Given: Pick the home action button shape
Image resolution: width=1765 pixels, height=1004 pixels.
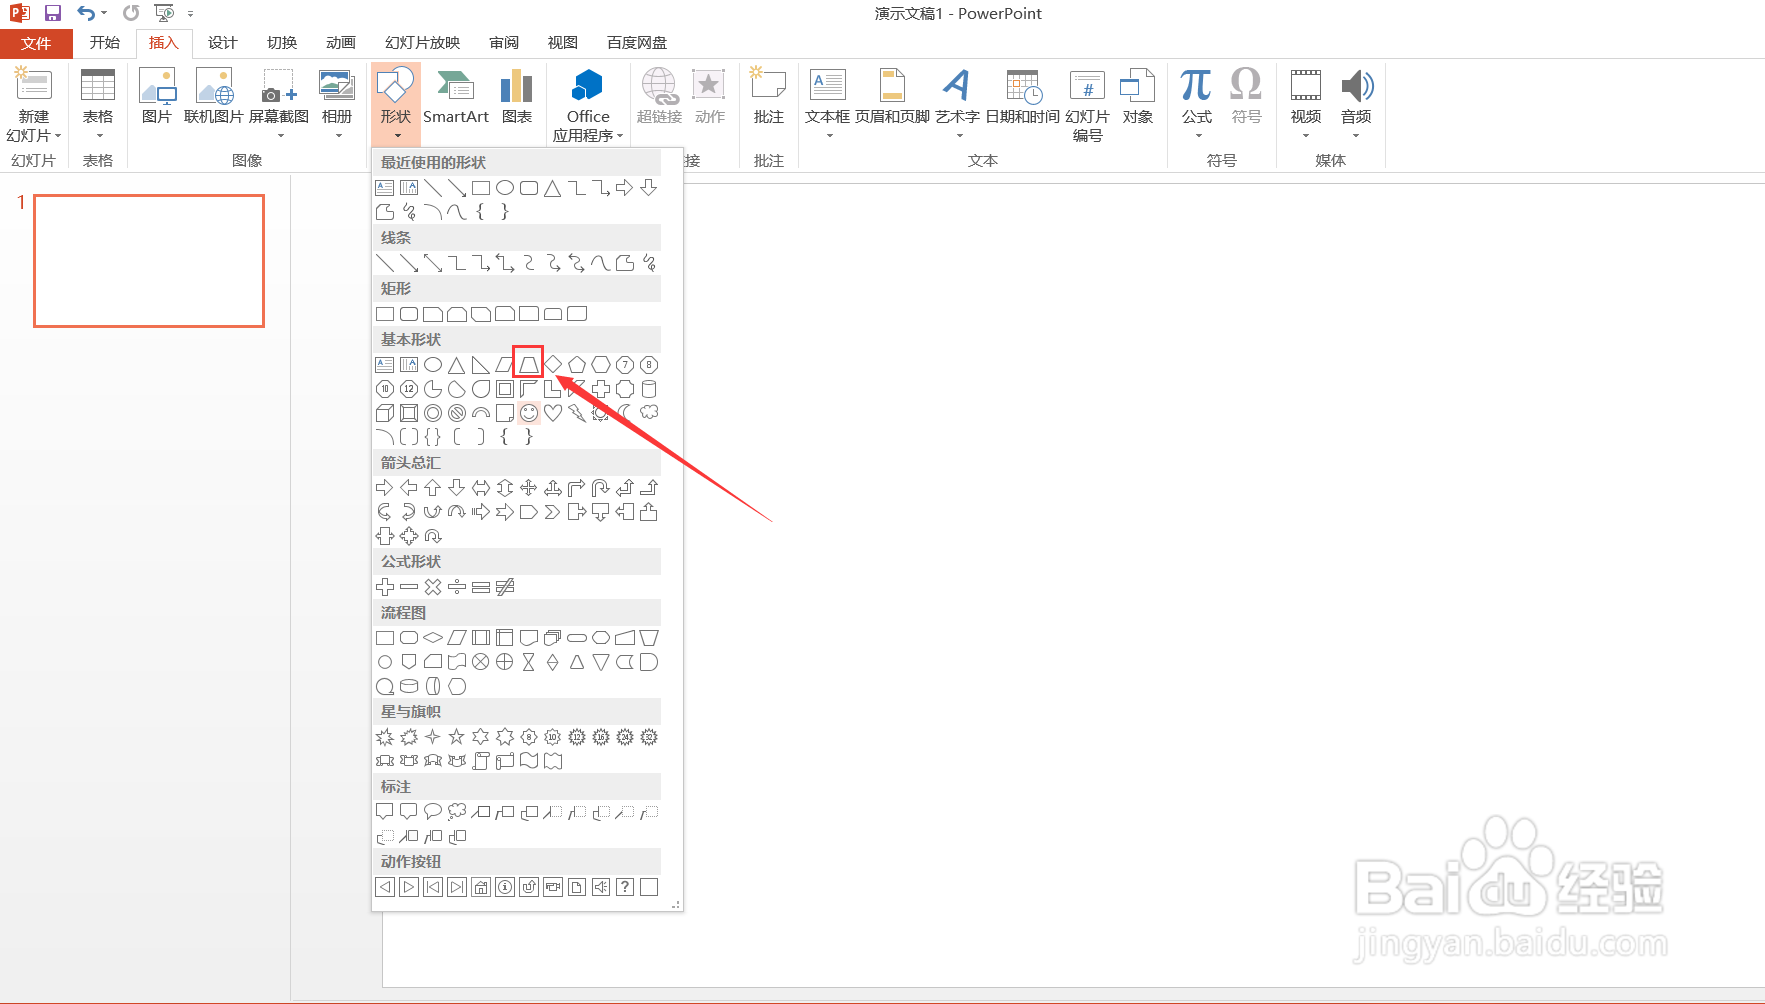Looking at the screenshot, I should click(x=481, y=887).
